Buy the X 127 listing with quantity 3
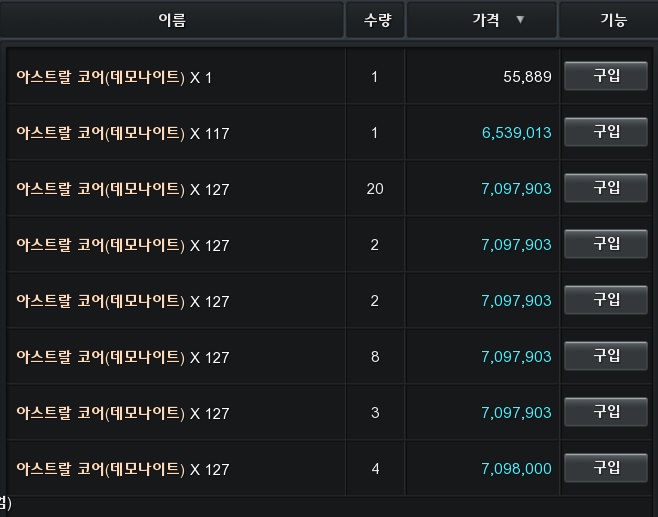The height and width of the screenshot is (517, 658). coord(606,412)
